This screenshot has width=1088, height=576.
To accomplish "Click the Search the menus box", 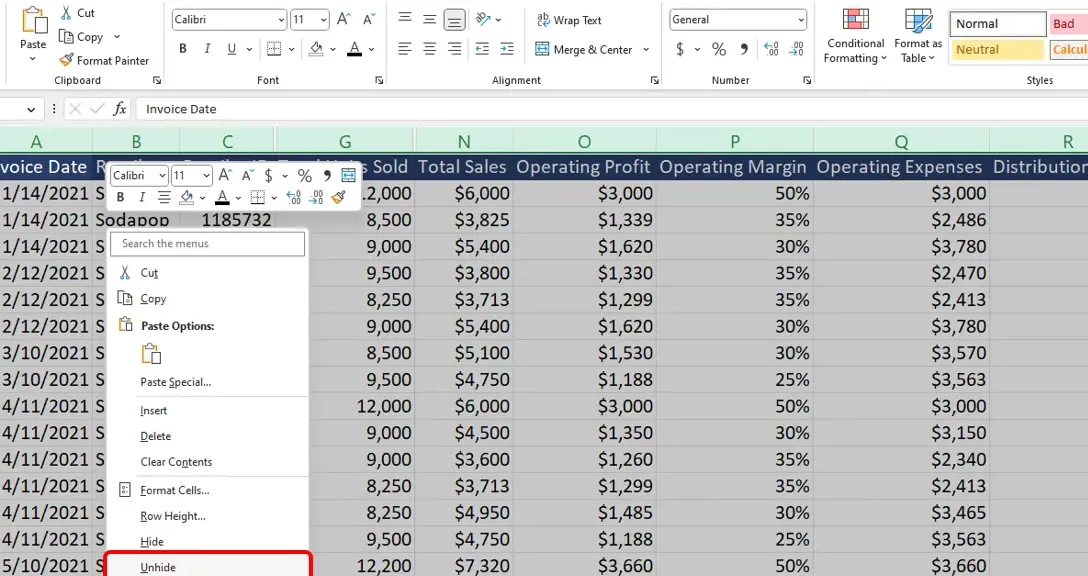I will [207, 243].
